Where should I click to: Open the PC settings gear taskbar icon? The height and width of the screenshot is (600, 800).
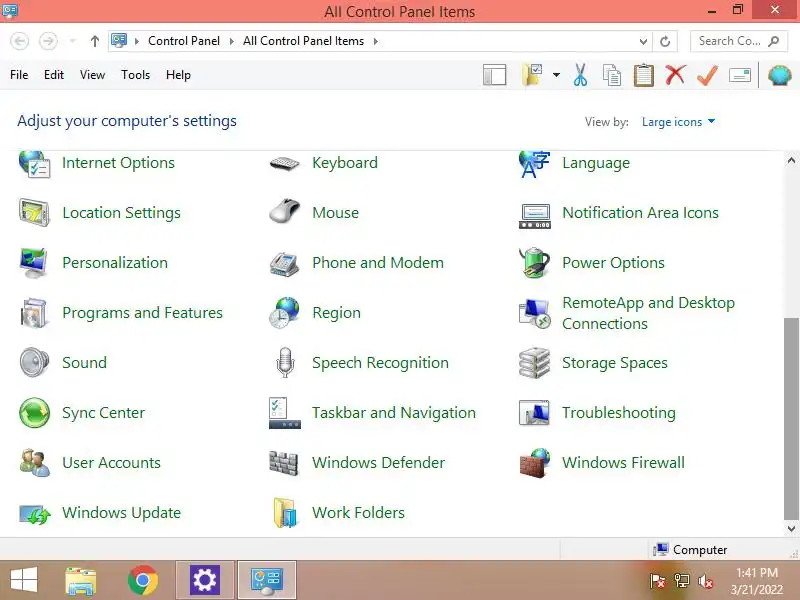tap(205, 580)
